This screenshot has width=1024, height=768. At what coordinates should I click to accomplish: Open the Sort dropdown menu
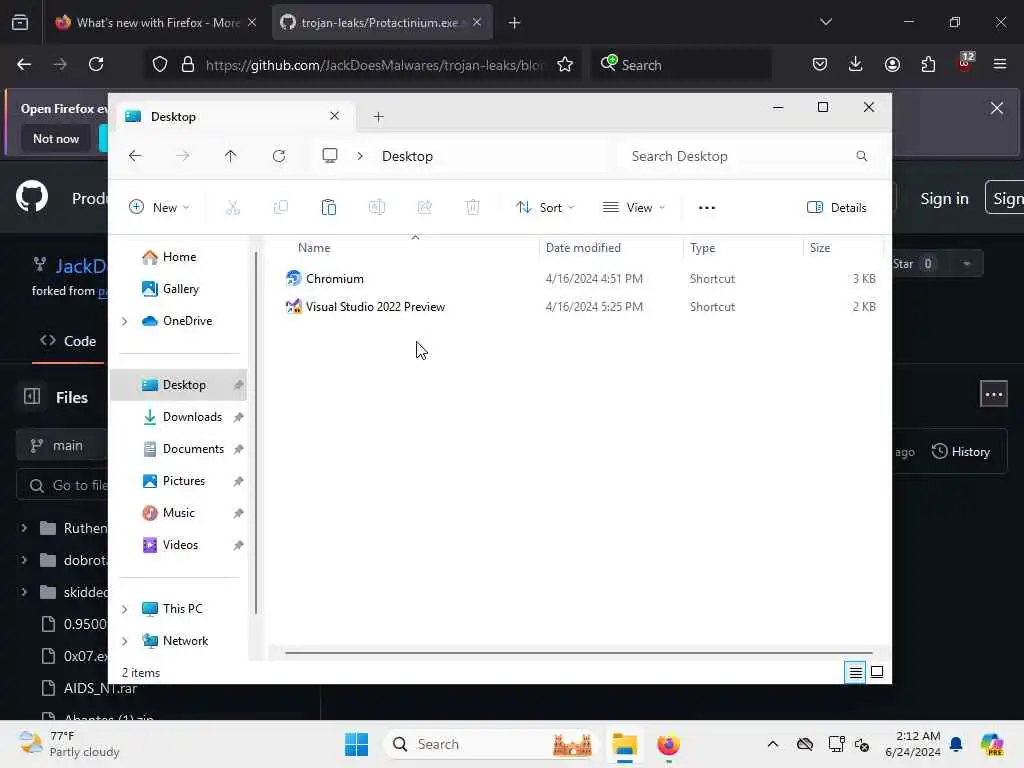545,208
